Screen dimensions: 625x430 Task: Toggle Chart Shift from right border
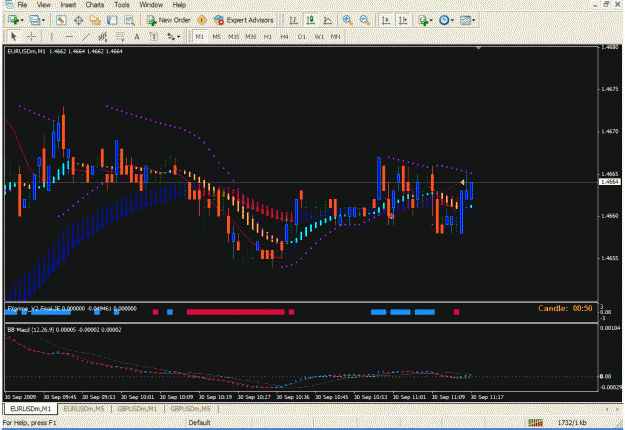(x=403, y=20)
